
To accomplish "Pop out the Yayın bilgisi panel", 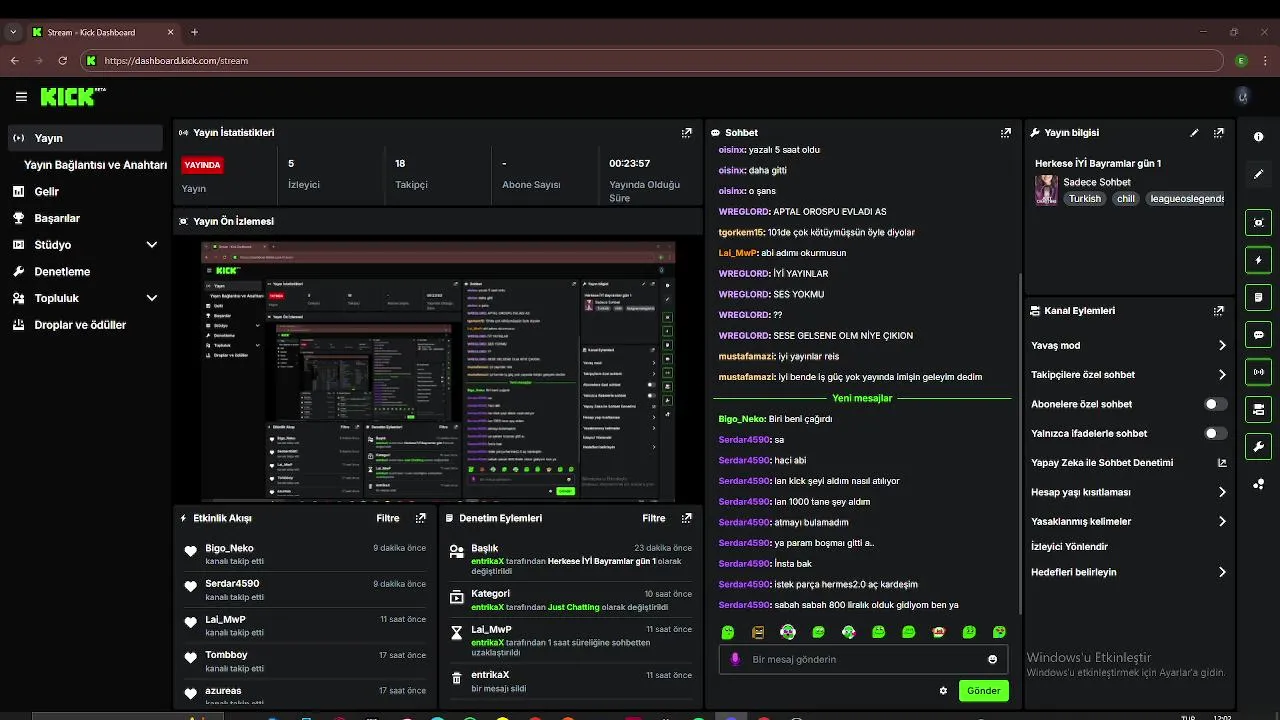I will (1218, 132).
